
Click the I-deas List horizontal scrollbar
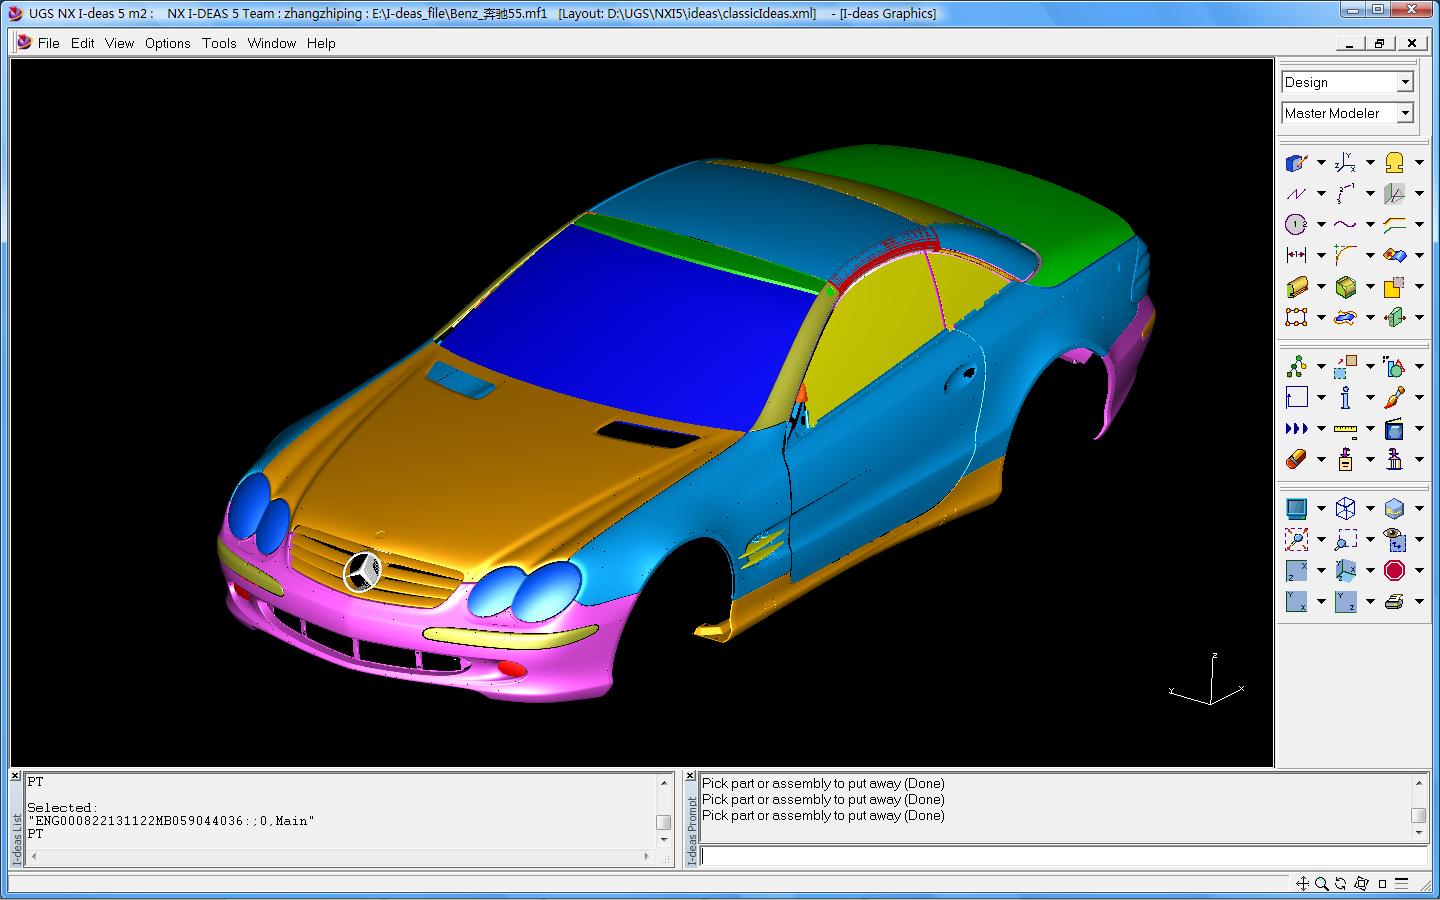340,857
